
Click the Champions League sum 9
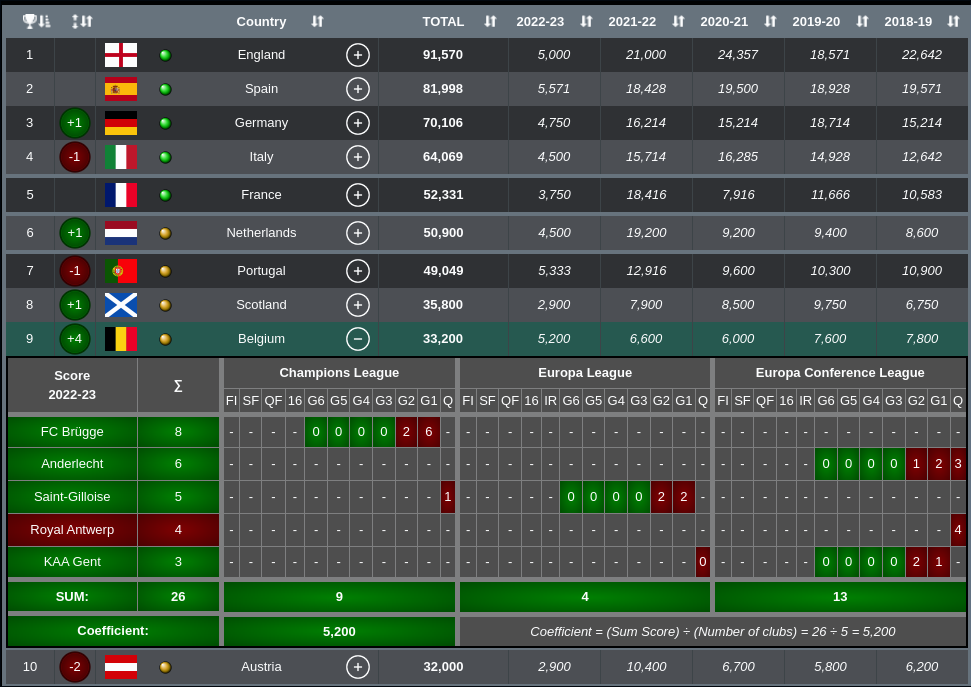[x=339, y=597]
